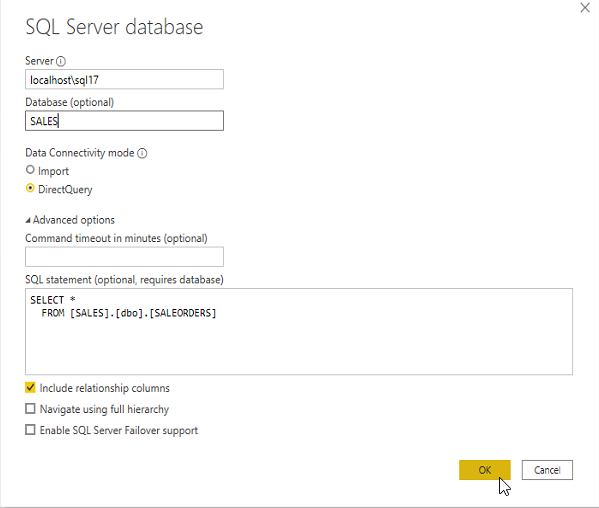Enable Navigate using full hierarchy
The image size is (599, 508).
(x=30, y=409)
